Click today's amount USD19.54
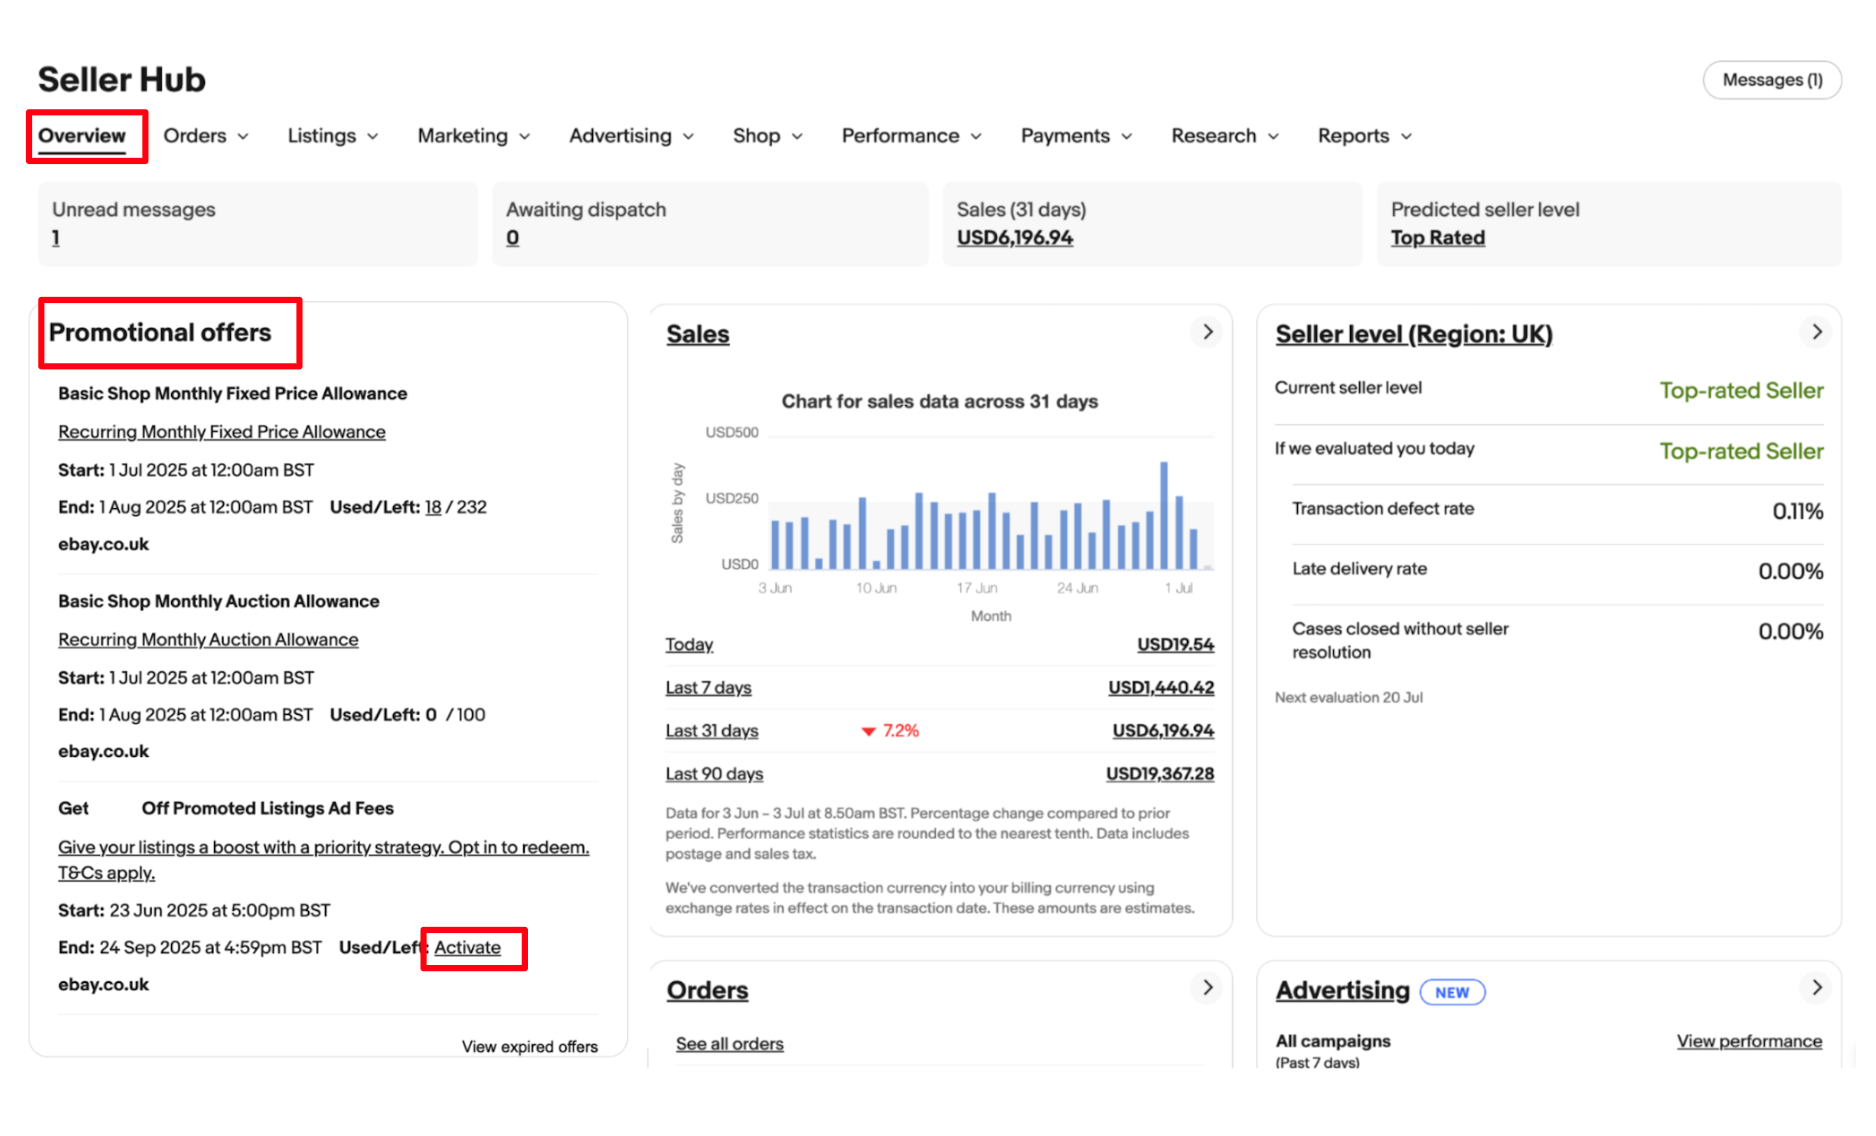The width and height of the screenshot is (1876, 1136). tap(1175, 645)
